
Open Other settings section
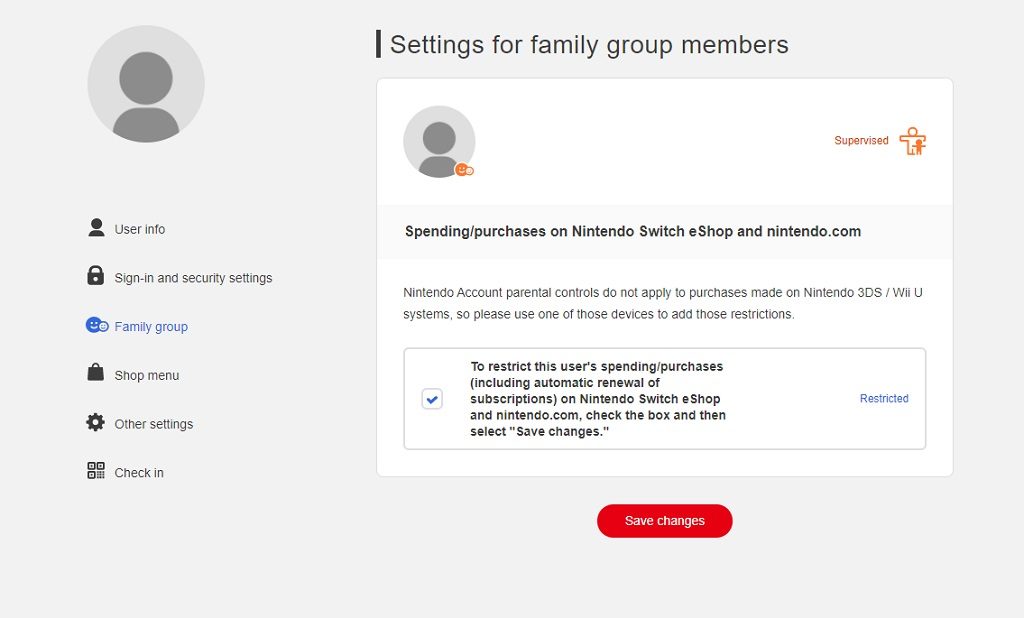click(153, 424)
